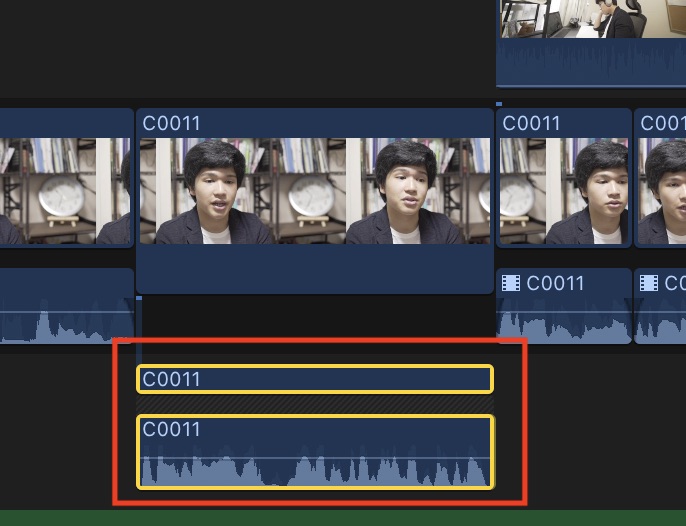This screenshot has width=686, height=526.
Task: Select the thin yellow-outlined C0011 clip
Action: (x=315, y=379)
